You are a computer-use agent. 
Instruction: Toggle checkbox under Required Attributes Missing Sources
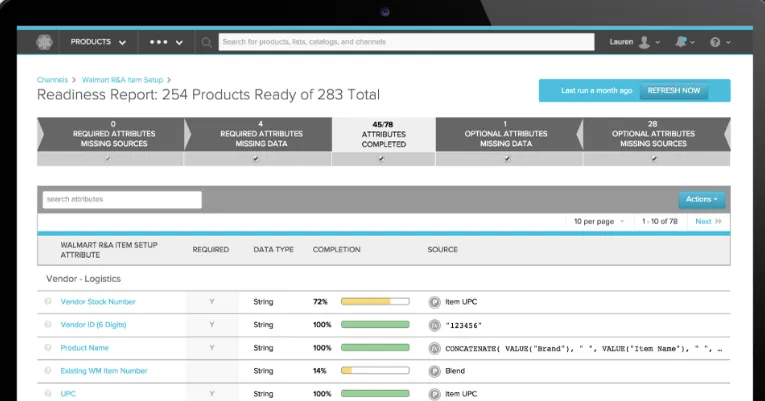pyautogui.click(x=108, y=159)
